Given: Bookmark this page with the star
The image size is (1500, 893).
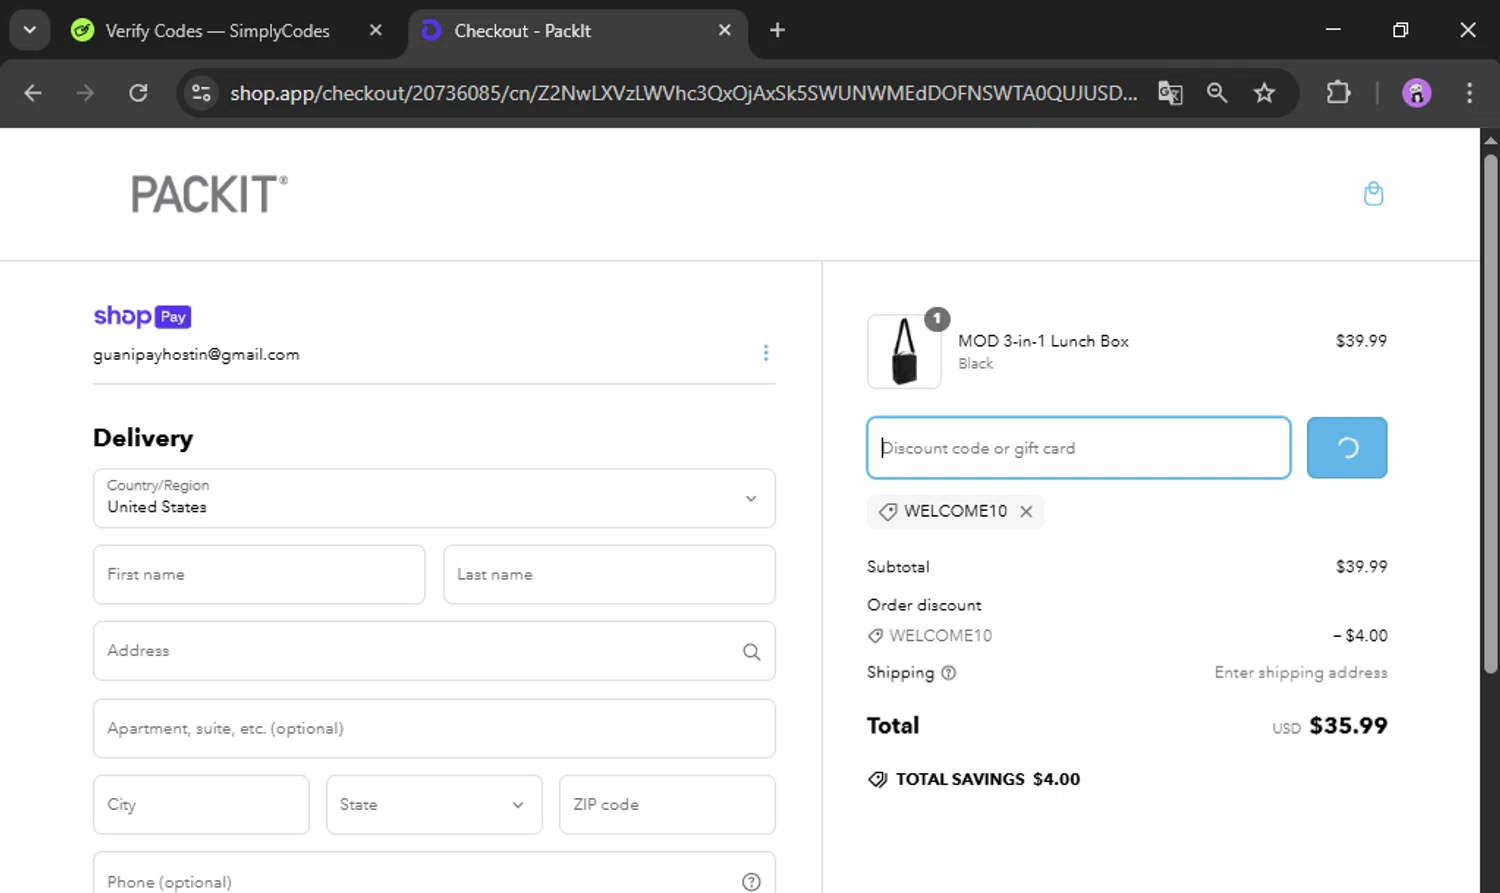Looking at the screenshot, I should 1264,93.
